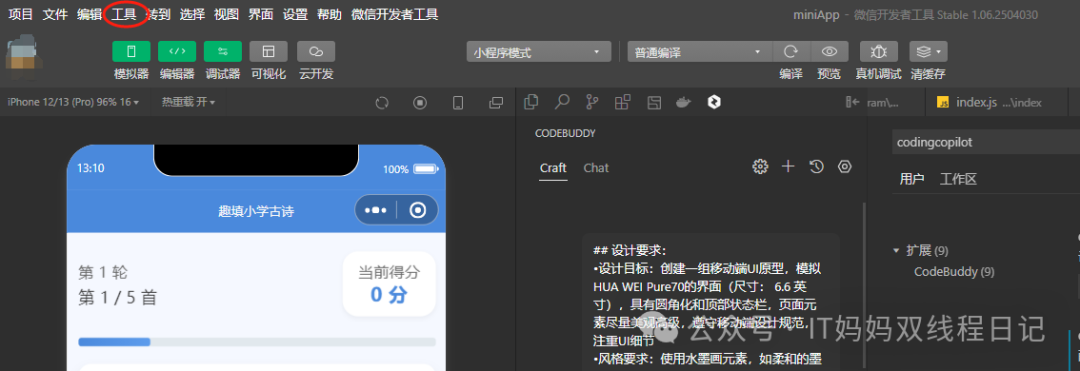Viewport: 1080px width, 371px height.
Task: Toggle the 调试器 debugger panel button
Action: pyautogui.click(x=222, y=52)
